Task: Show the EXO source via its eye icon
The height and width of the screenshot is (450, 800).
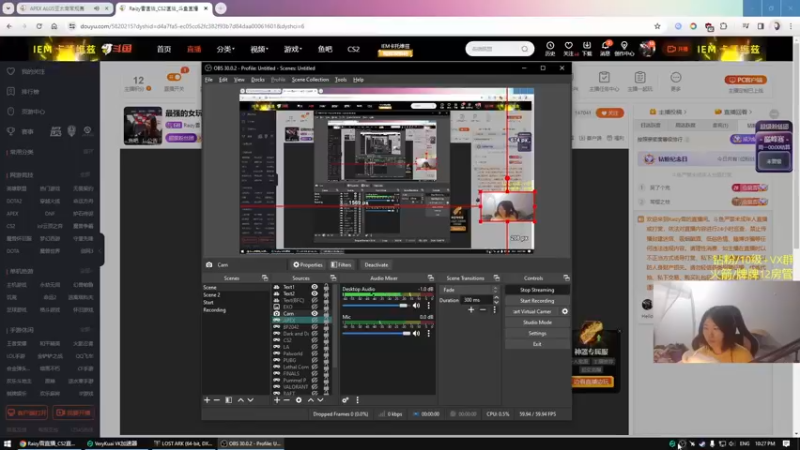Action: [x=314, y=307]
